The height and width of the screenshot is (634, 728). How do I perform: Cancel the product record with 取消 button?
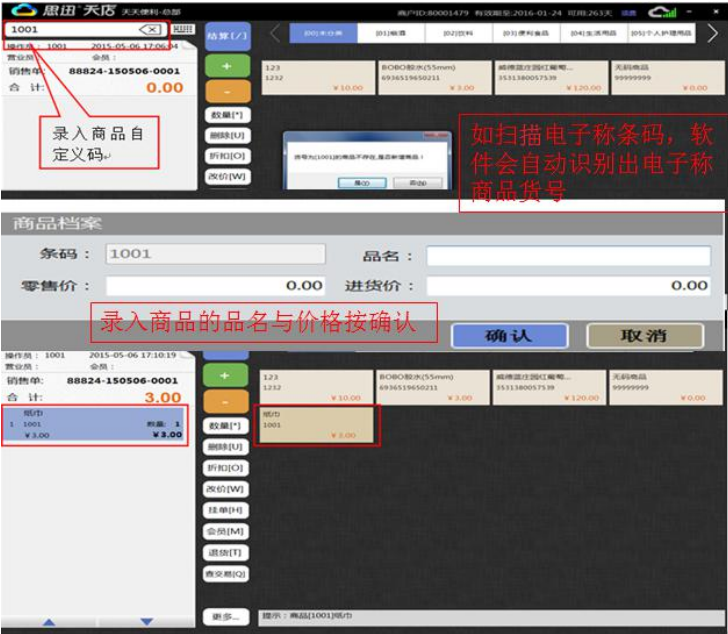coord(645,336)
